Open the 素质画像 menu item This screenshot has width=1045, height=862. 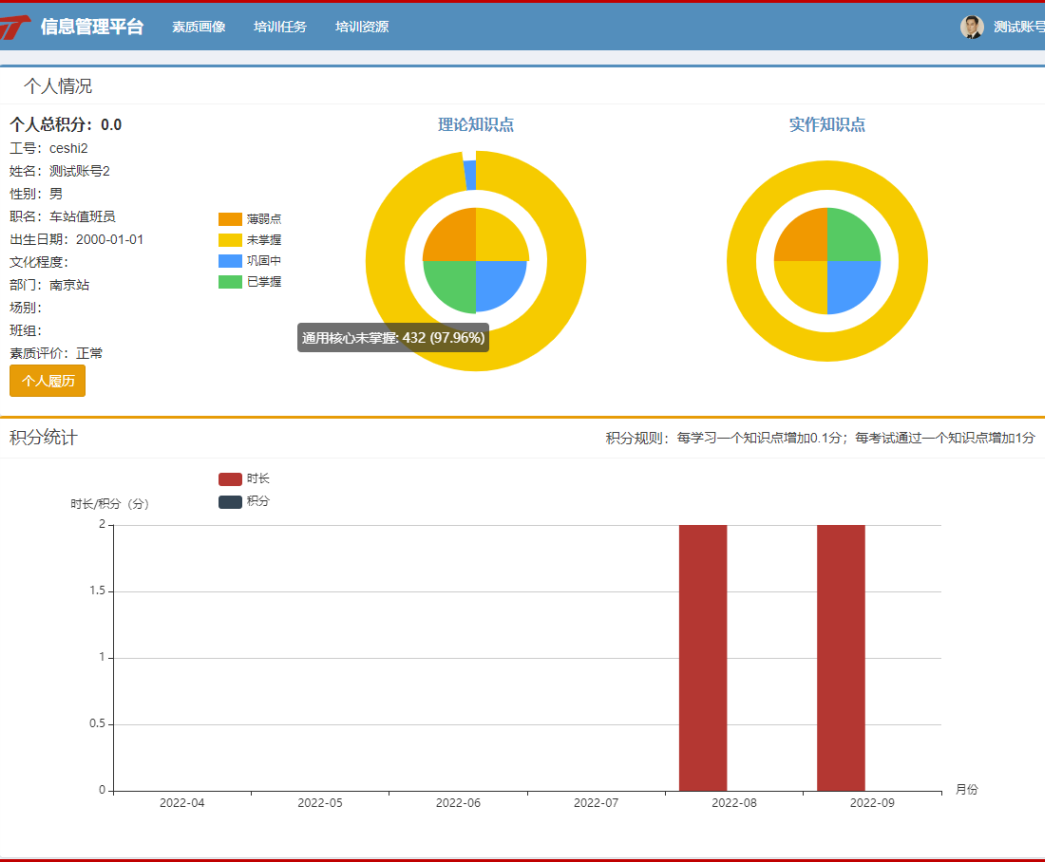198,27
